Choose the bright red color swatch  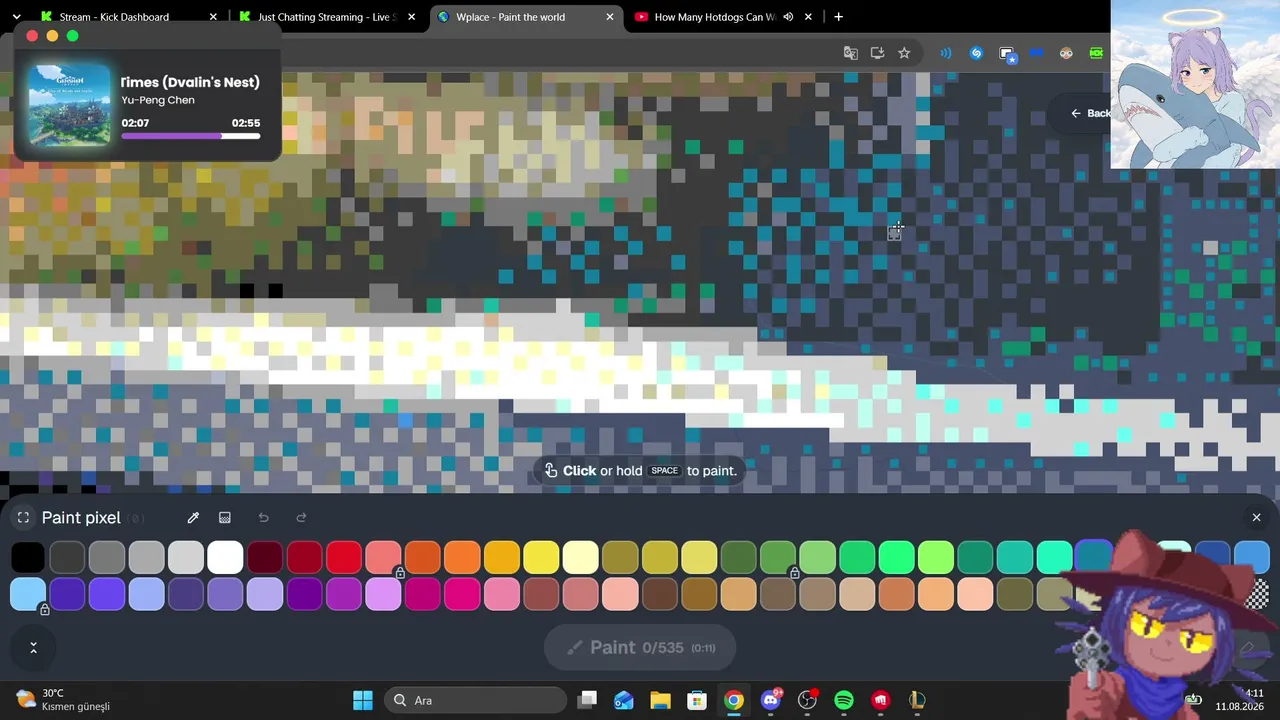pyautogui.click(x=344, y=557)
